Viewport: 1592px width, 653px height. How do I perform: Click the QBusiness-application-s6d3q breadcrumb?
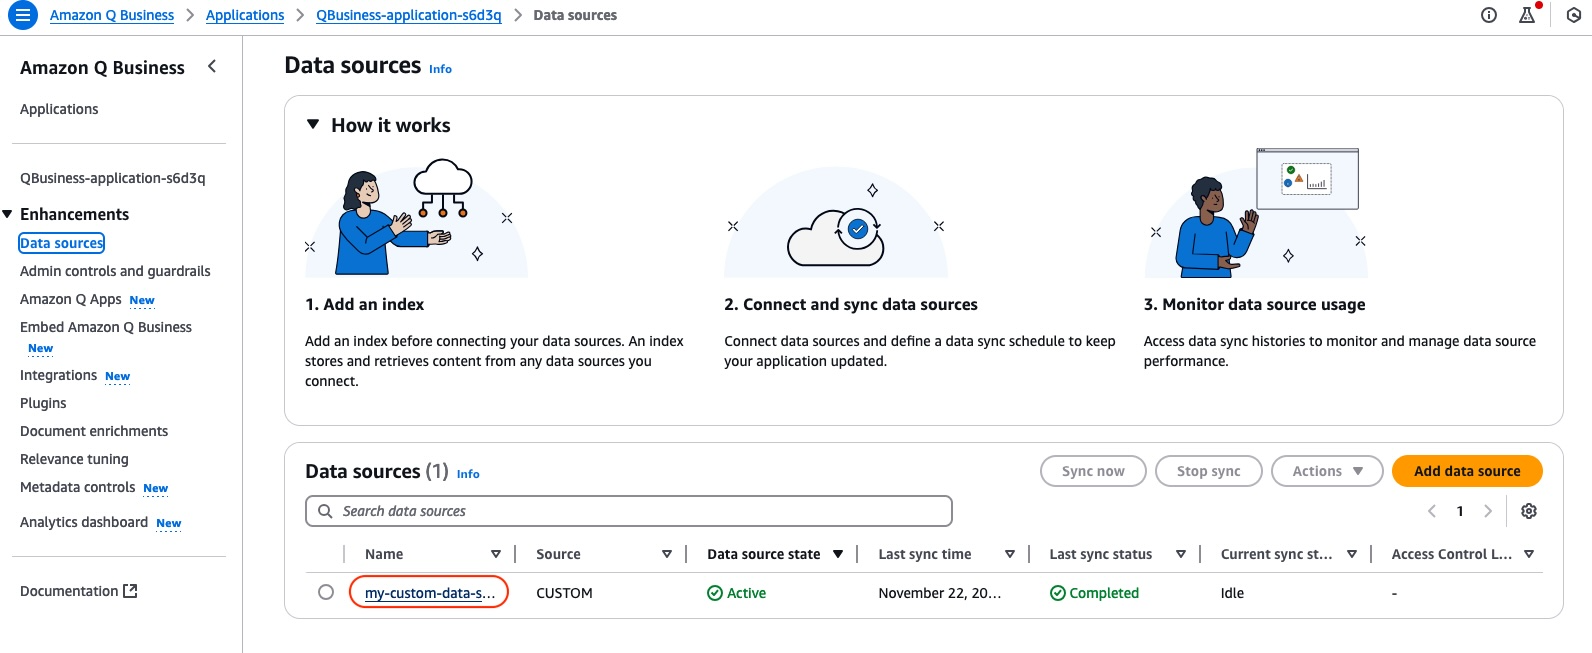409,15
